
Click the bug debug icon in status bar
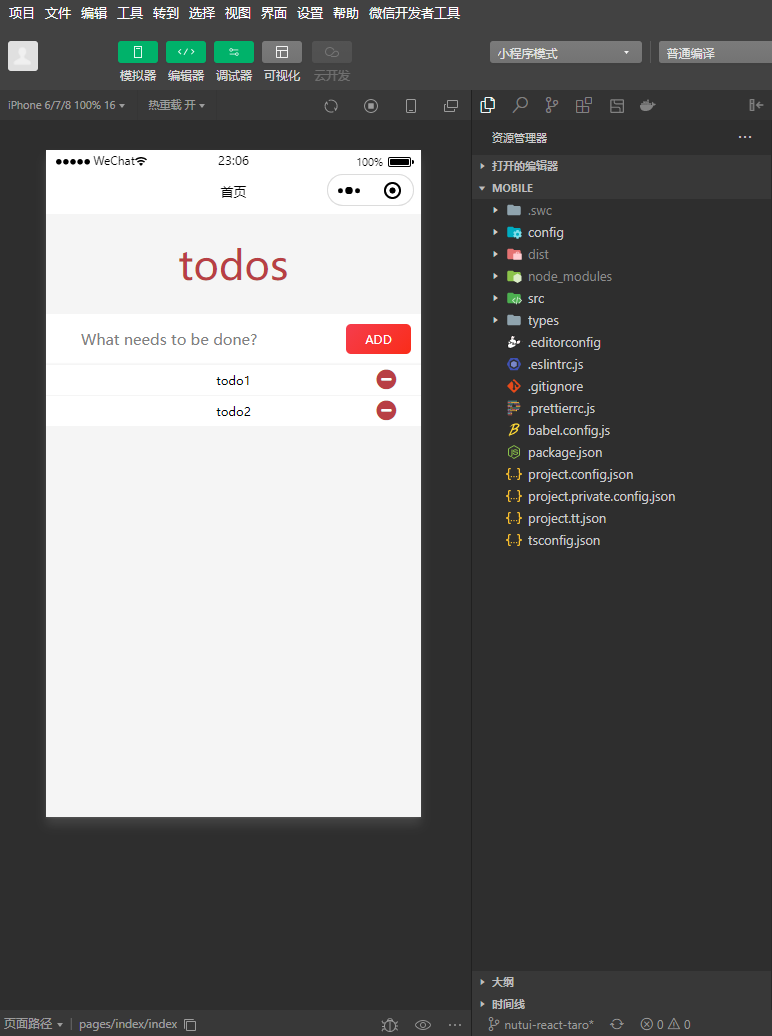tap(390, 1025)
